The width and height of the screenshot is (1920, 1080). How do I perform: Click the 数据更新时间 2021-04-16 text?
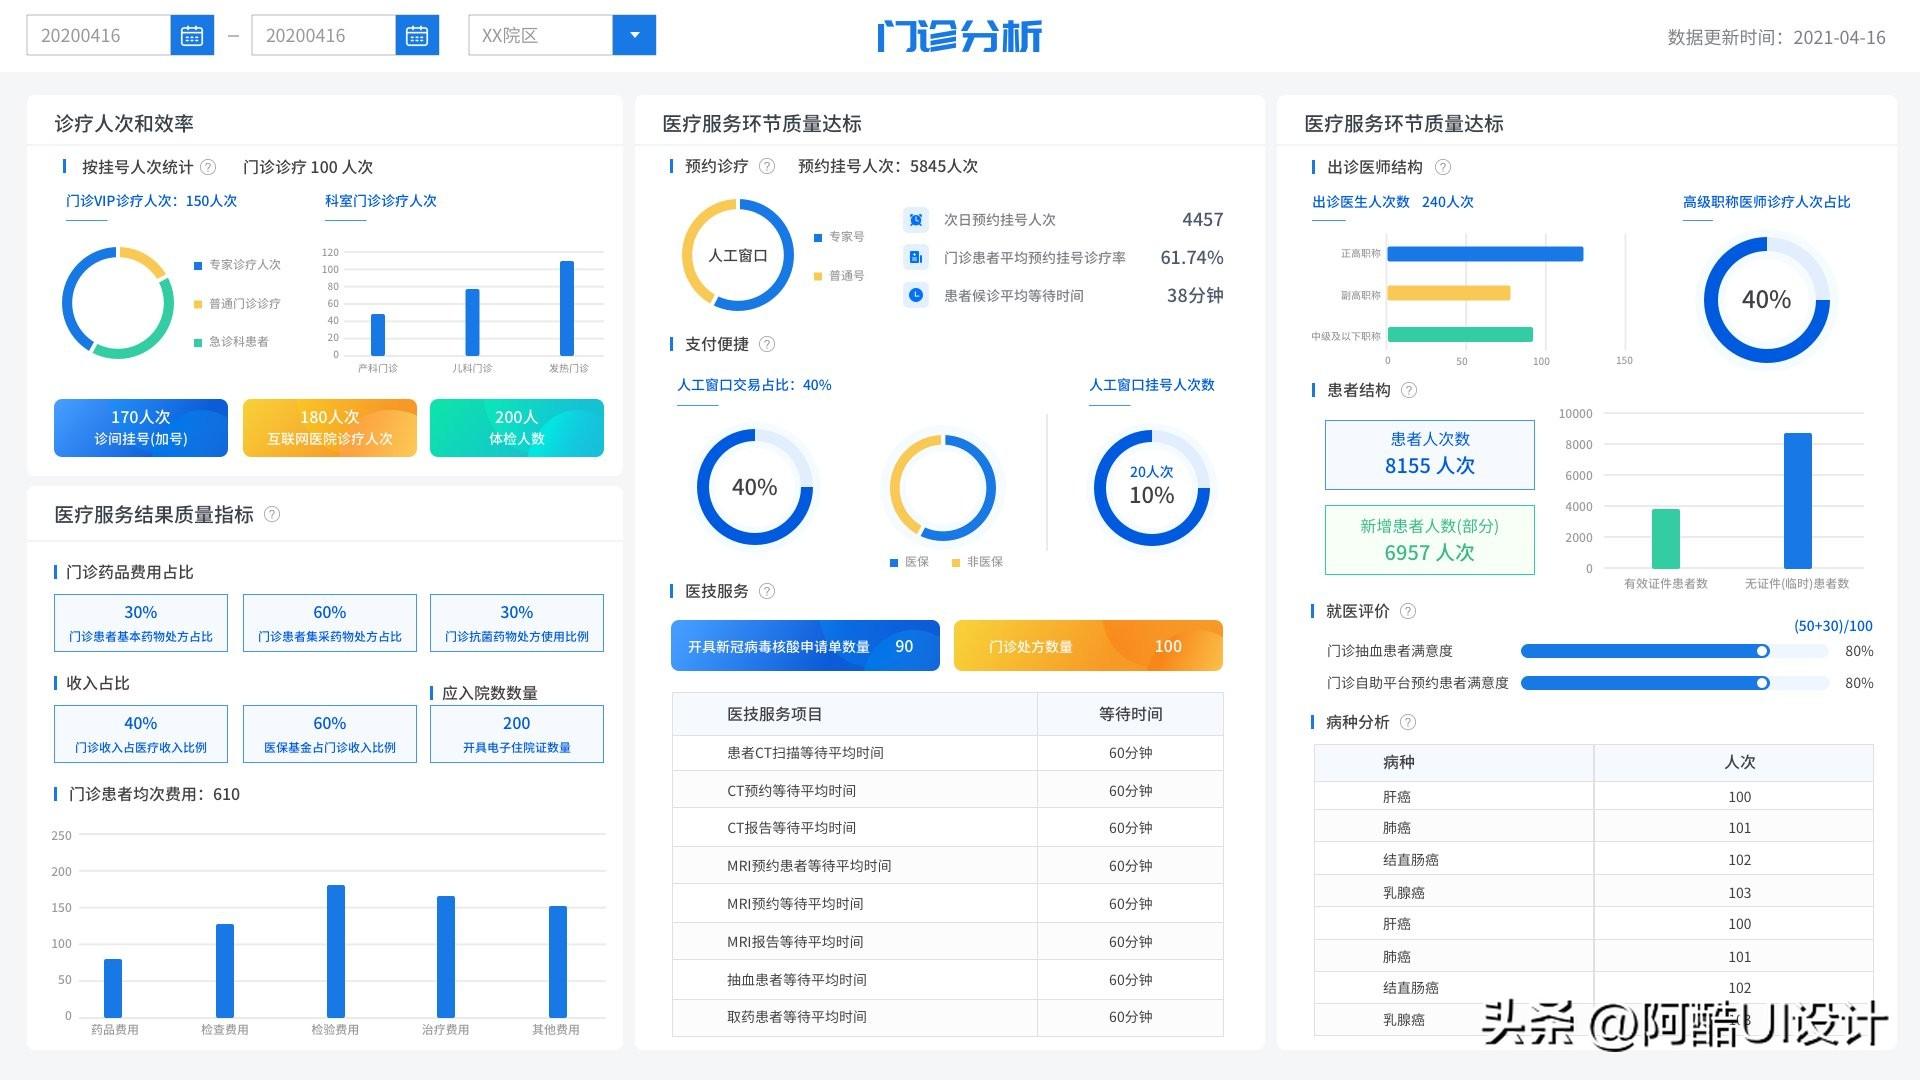(x=1776, y=37)
